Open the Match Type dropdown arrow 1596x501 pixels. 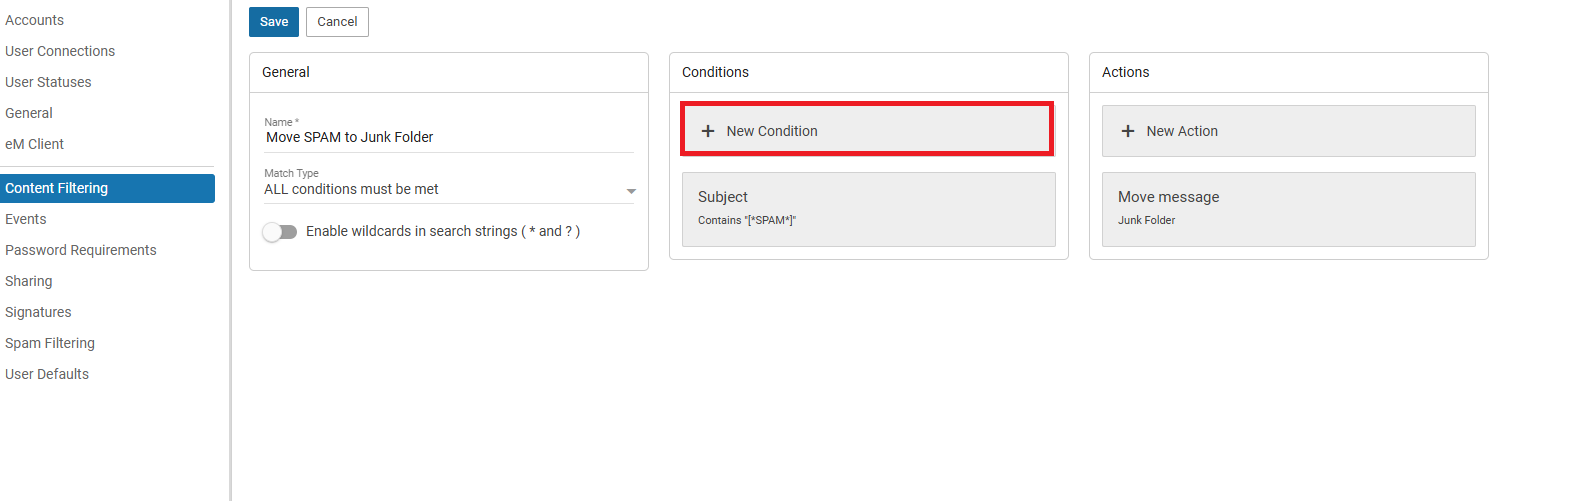(631, 191)
